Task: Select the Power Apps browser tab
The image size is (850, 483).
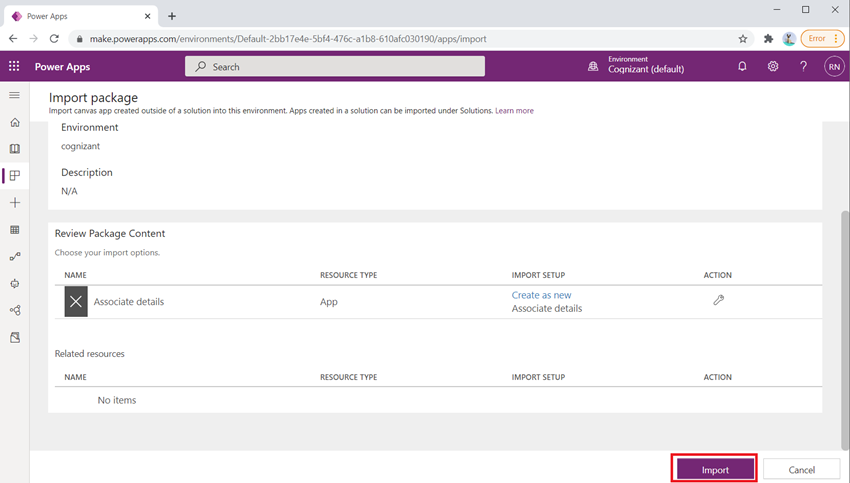Action: (81, 16)
